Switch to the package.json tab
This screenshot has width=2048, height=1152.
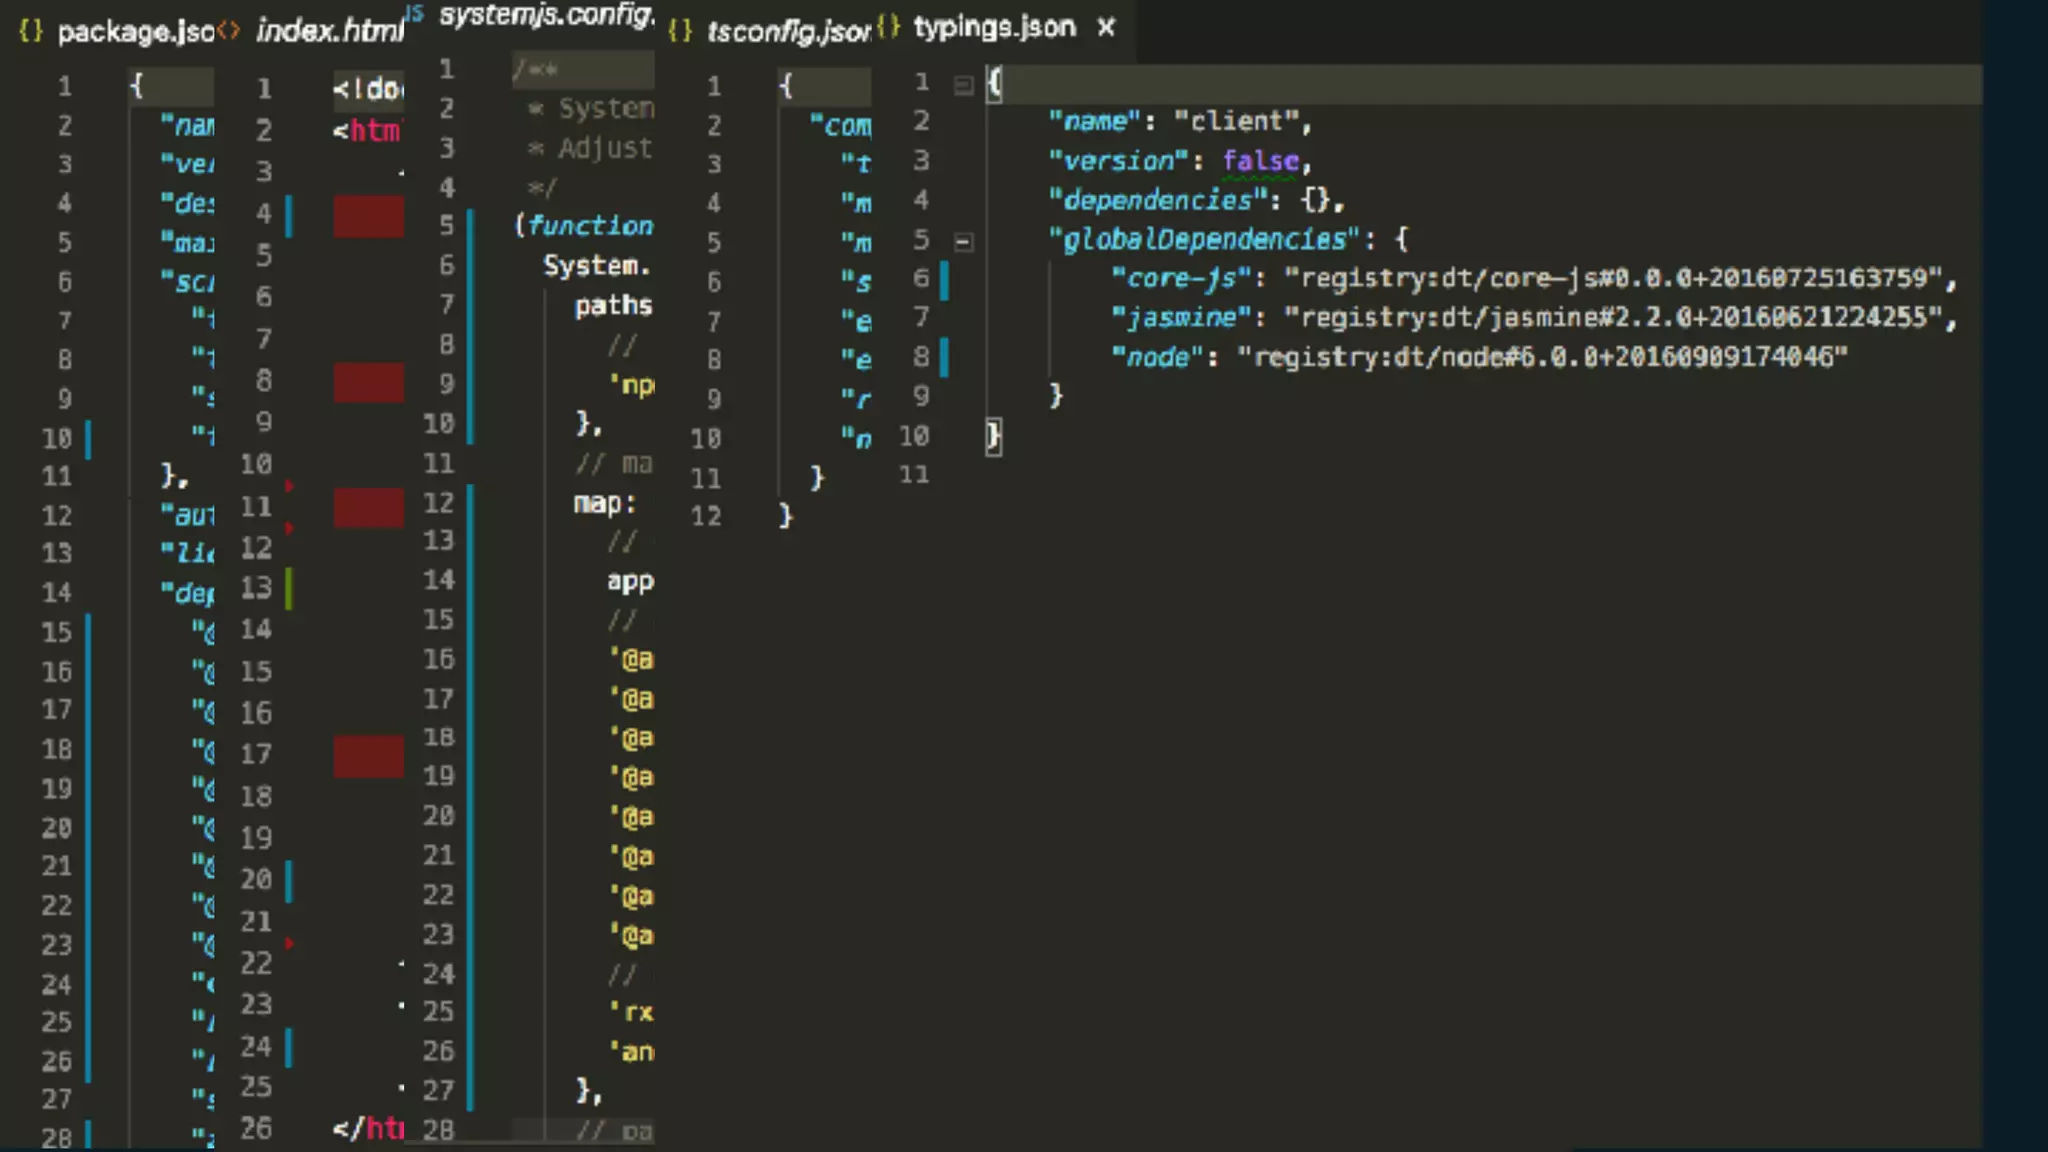135,32
